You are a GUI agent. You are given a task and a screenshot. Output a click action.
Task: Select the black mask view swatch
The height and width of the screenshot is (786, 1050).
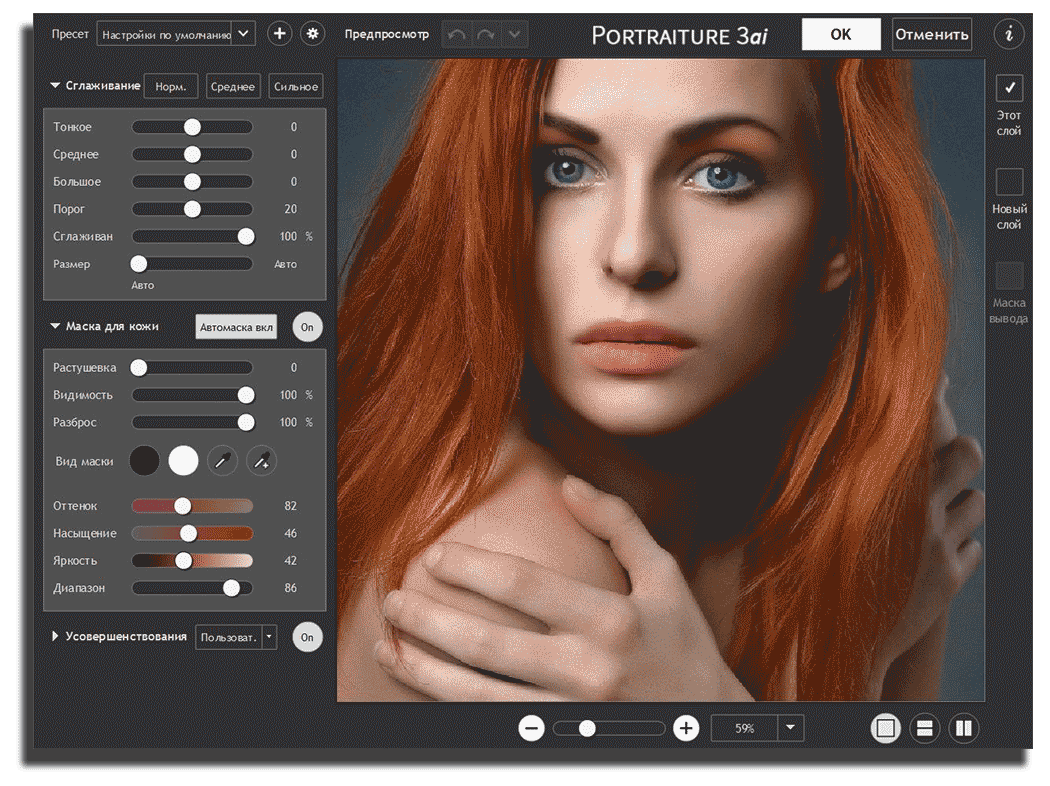pos(145,461)
